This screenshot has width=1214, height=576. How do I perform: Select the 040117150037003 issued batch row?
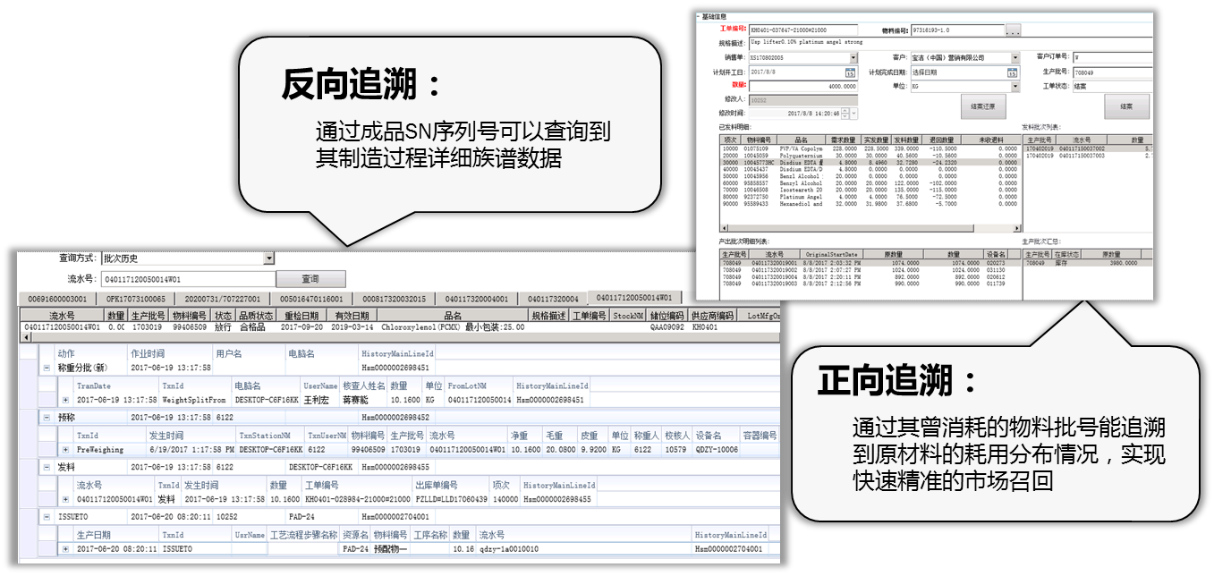coord(1088,155)
